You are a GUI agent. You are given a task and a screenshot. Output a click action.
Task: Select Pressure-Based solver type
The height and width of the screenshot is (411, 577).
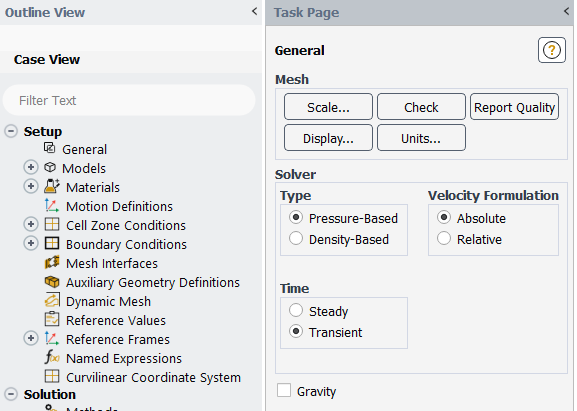(296, 217)
